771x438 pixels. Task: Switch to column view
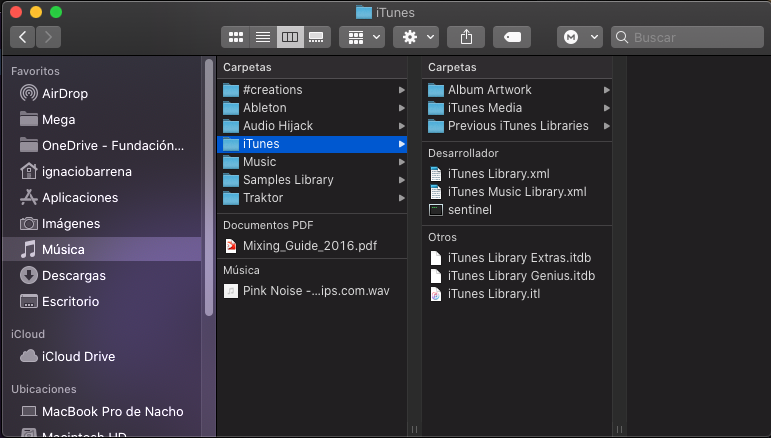click(290, 37)
